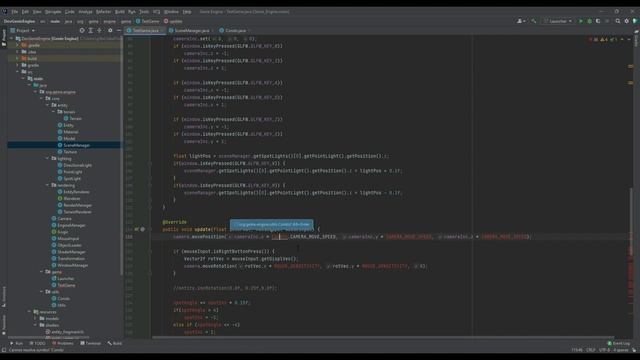Viewport: 640px width, 360px height.
Task: Hide the Project tool window with minus icon
Action: (119, 31)
